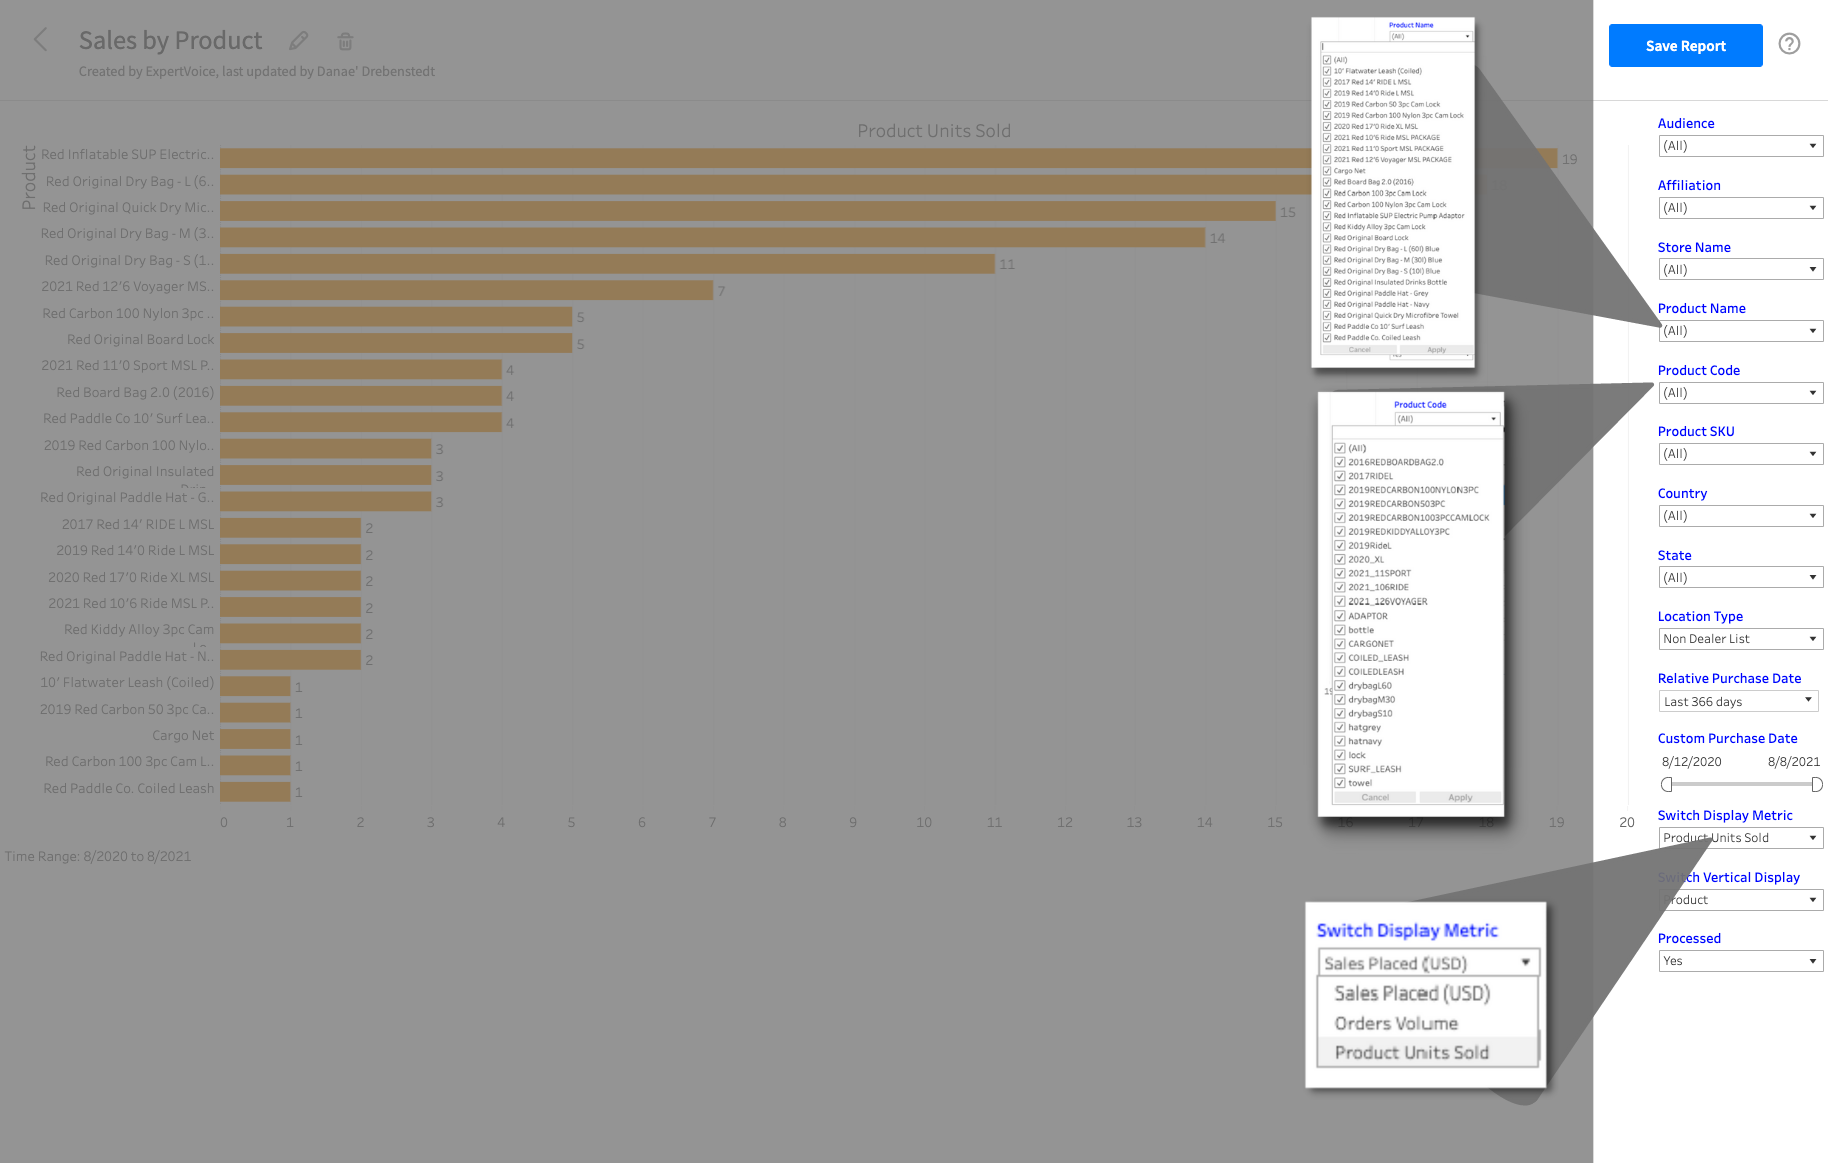Select the Red Original Board Lock bar
The width and height of the screenshot is (1828, 1163).
tap(396, 342)
